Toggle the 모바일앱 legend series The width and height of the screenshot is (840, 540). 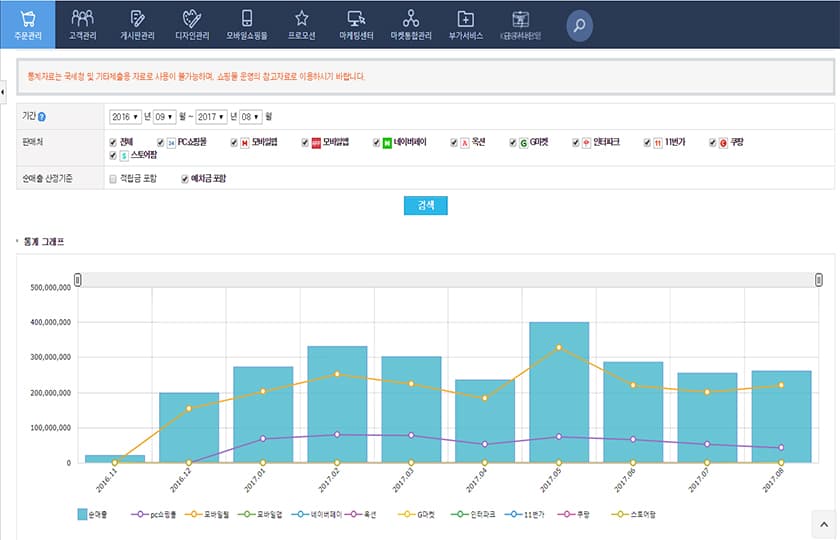click(x=261, y=514)
